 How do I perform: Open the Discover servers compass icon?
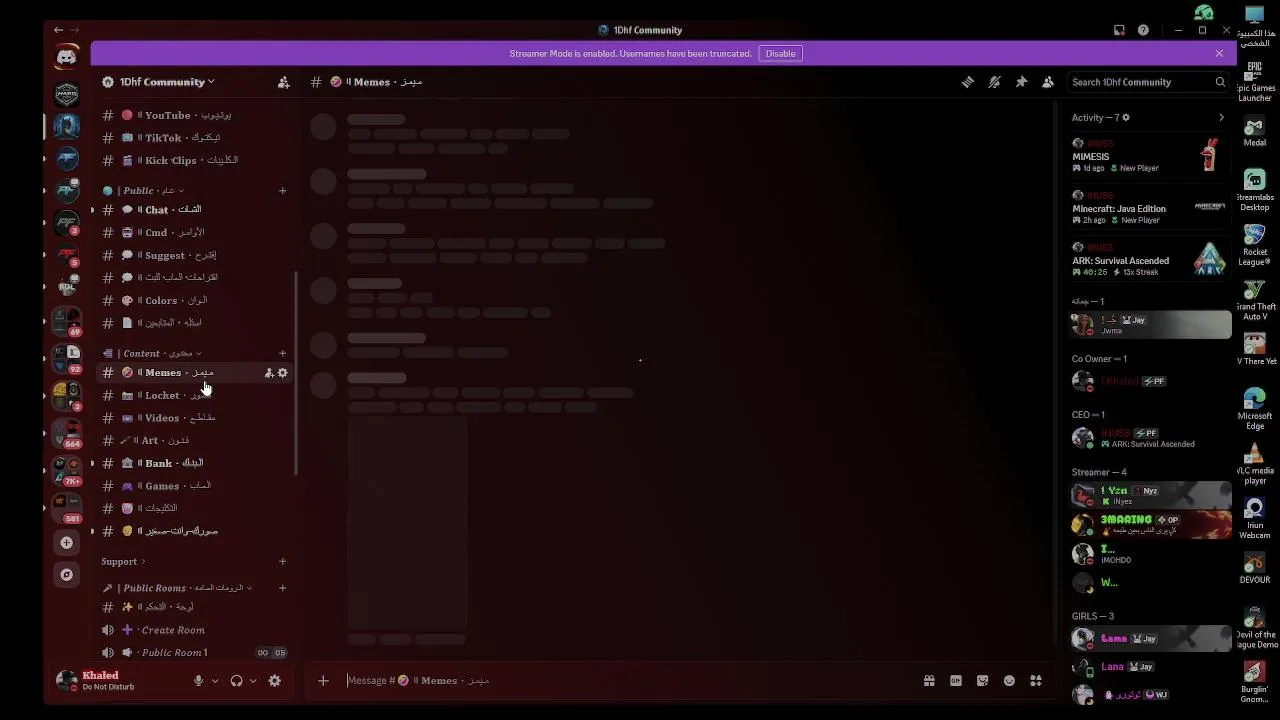[x=67, y=575]
